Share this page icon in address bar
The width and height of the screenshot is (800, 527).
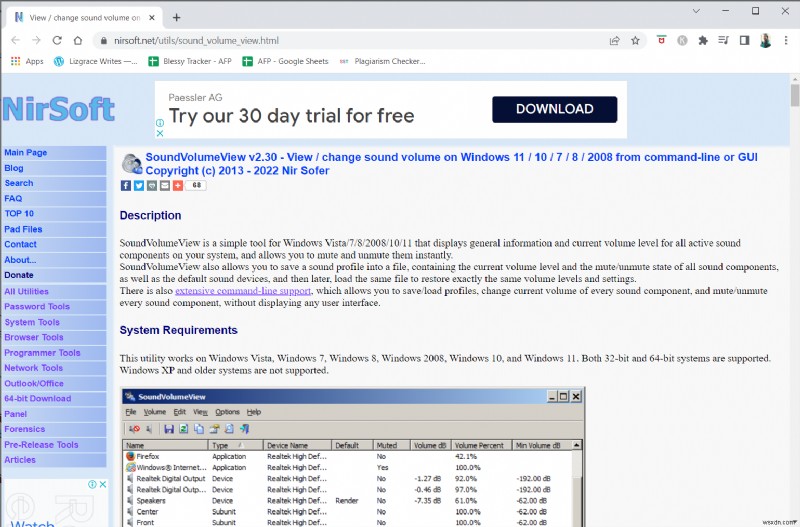tap(614, 40)
